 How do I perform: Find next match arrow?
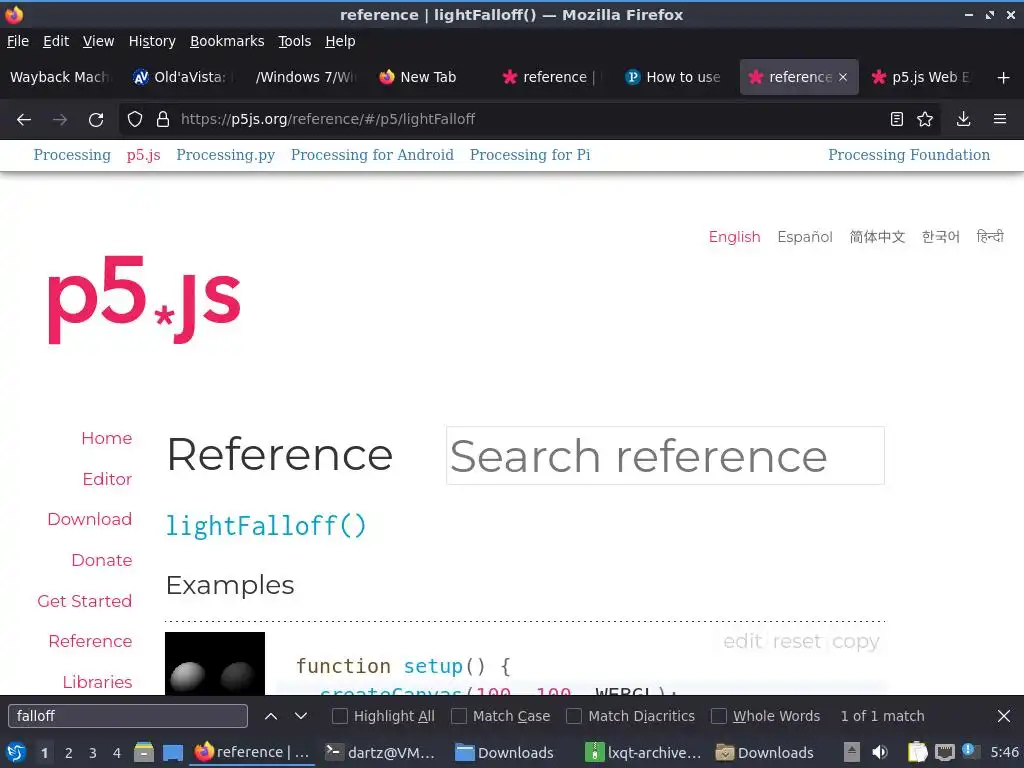coord(301,716)
